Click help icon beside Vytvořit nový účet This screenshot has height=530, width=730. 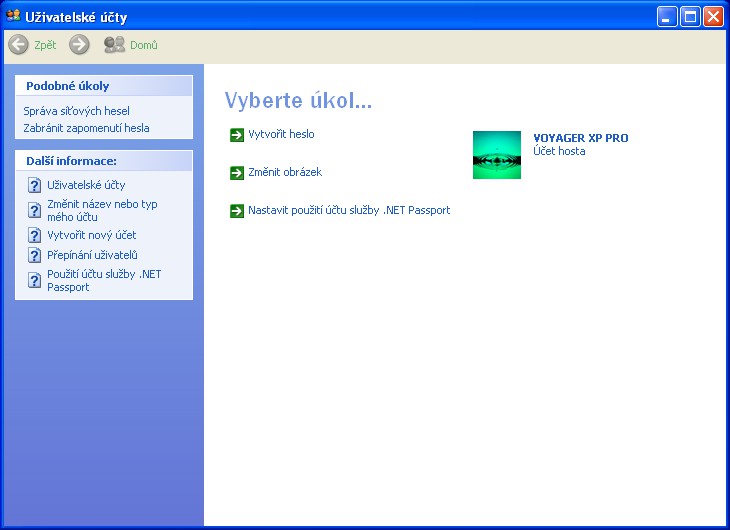pos(34,235)
